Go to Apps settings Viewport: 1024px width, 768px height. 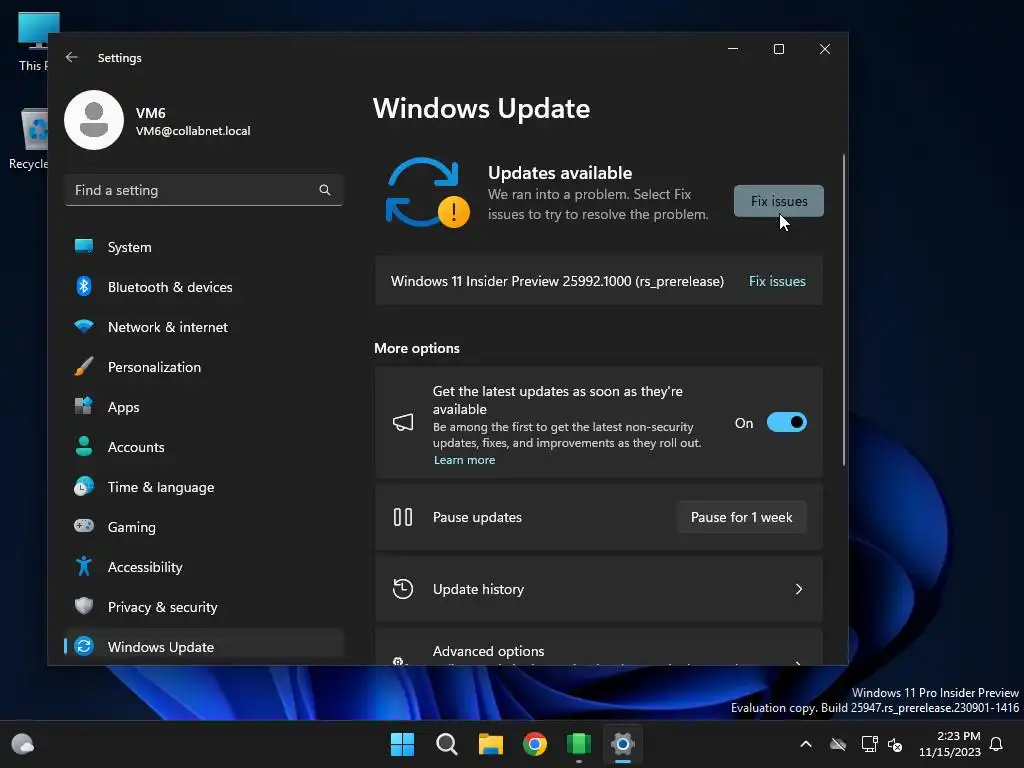[204, 407]
